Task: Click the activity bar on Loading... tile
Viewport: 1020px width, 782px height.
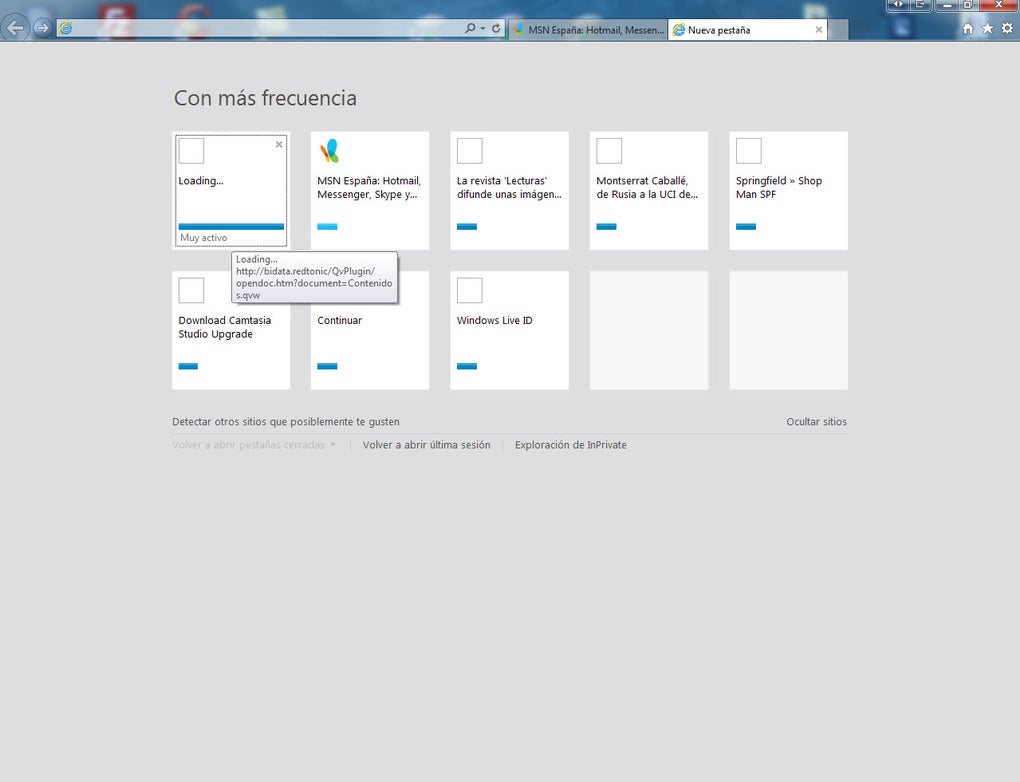Action: click(x=231, y=226)
